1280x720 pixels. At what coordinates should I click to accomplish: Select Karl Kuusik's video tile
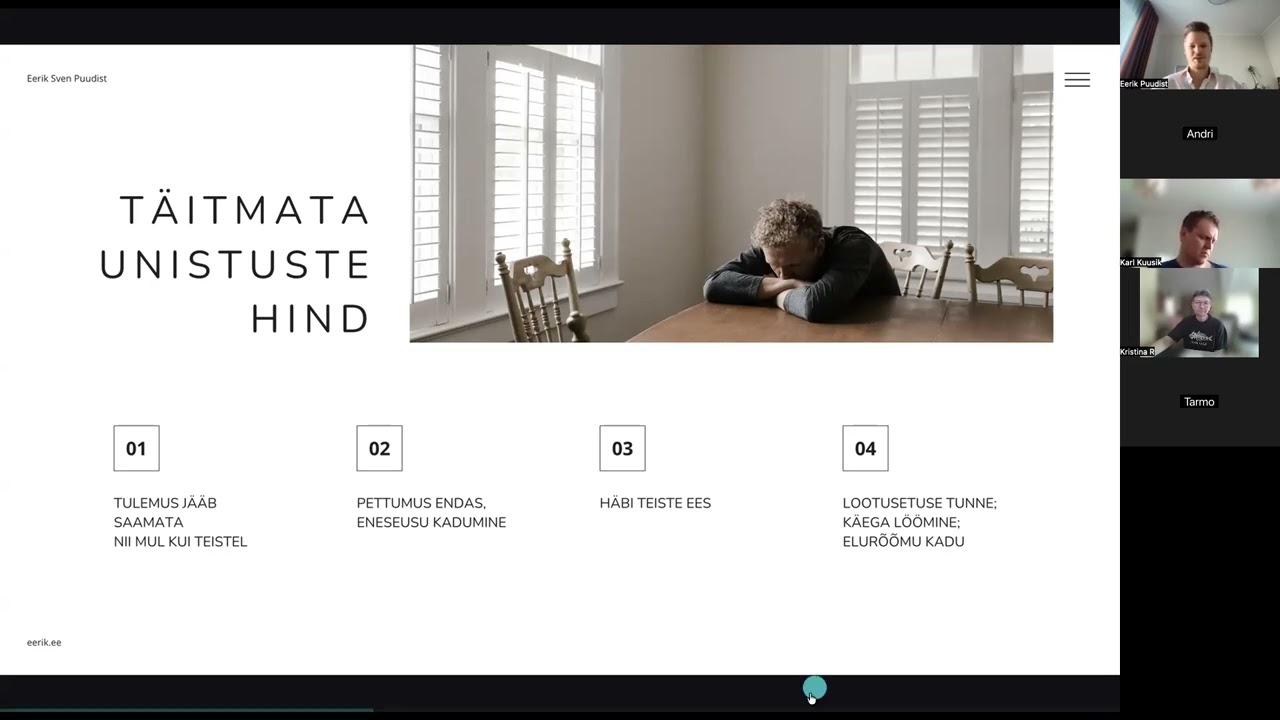[1200, 223]
